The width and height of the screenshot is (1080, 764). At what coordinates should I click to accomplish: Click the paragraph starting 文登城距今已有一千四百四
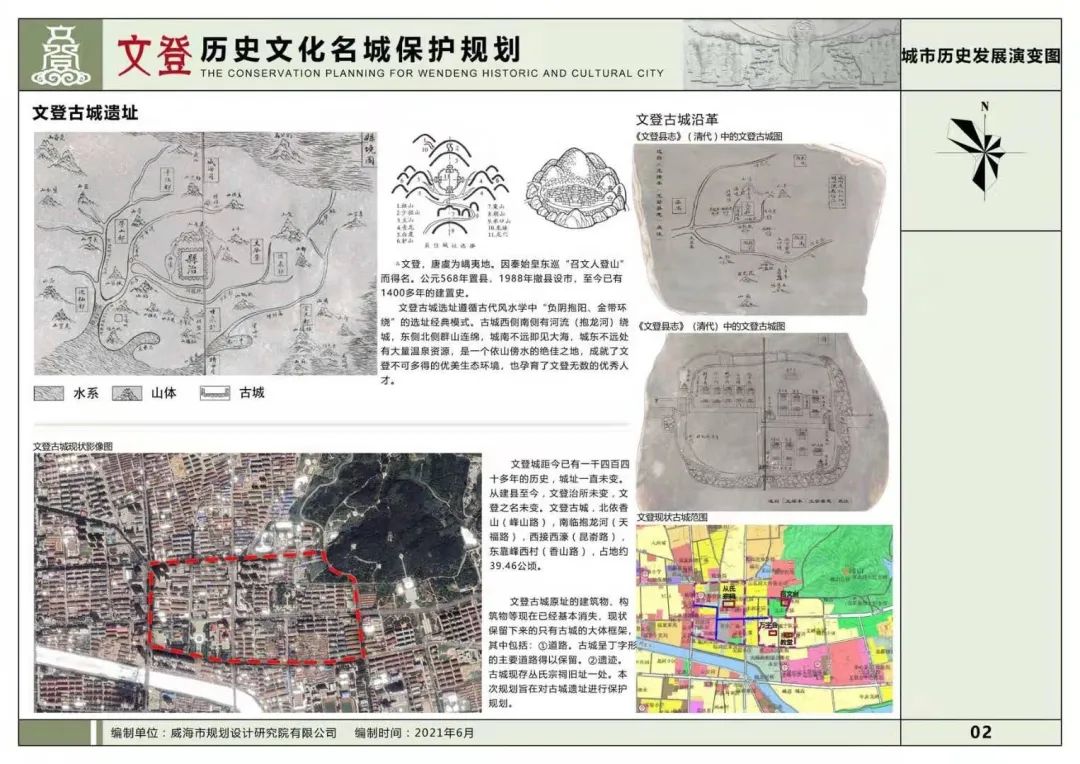[559, 515]
